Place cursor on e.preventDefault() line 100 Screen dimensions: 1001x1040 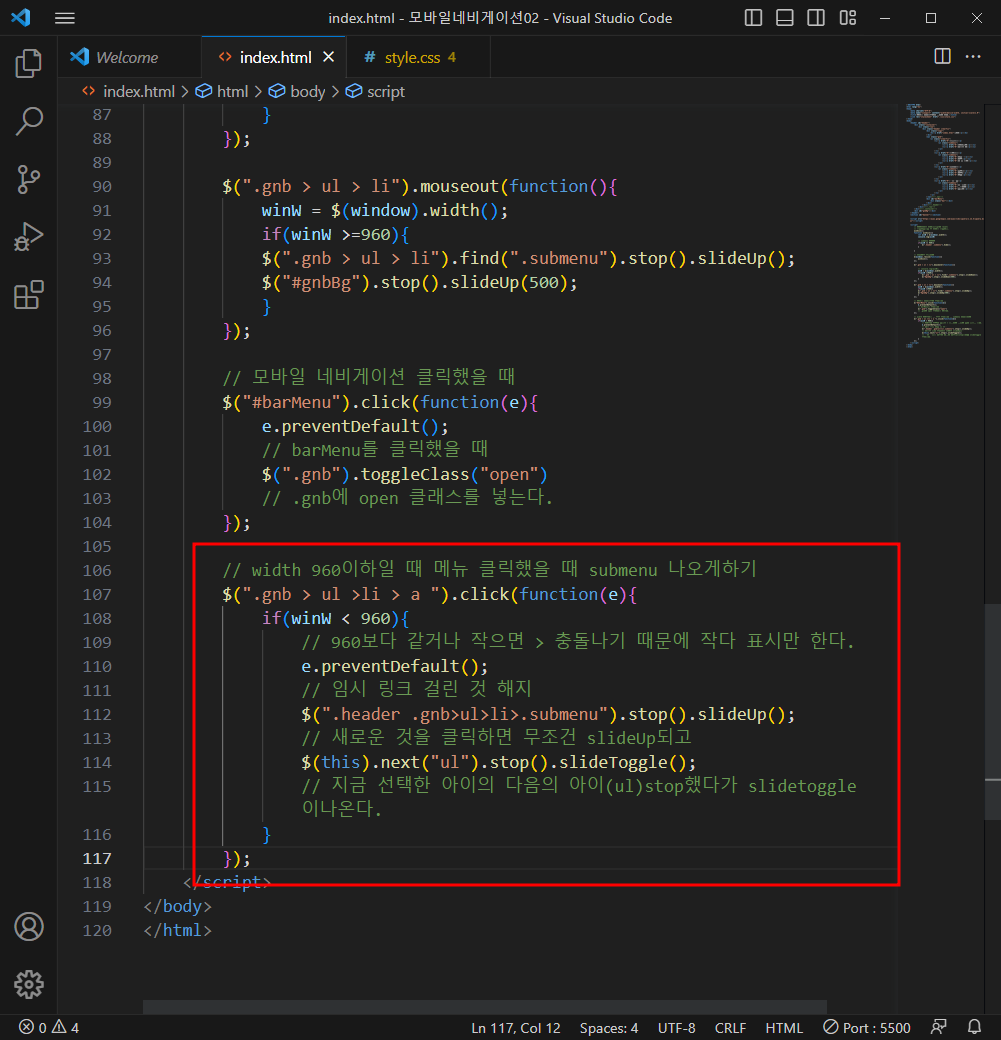click(x=355, y=426)
